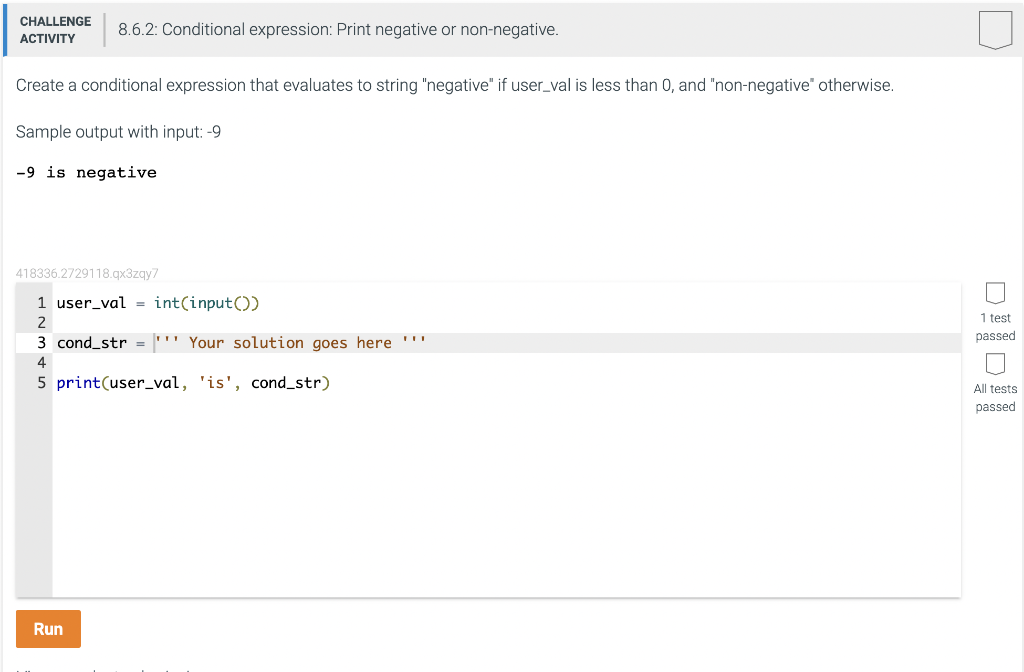Viewport: 1024px width, 672px height.
Task: Click the int(input()) call on line 1
Action: pos(206,303)
